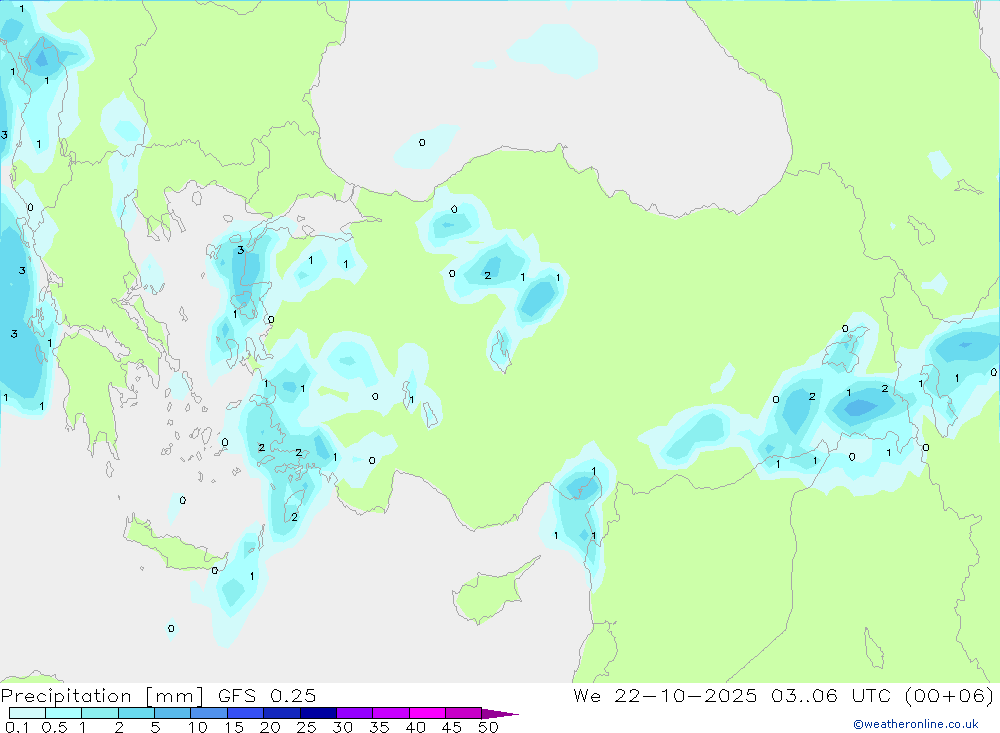Click the 0.1 legend scale label
Viewport: 1000px width, 733px height.
coord(17,727)
